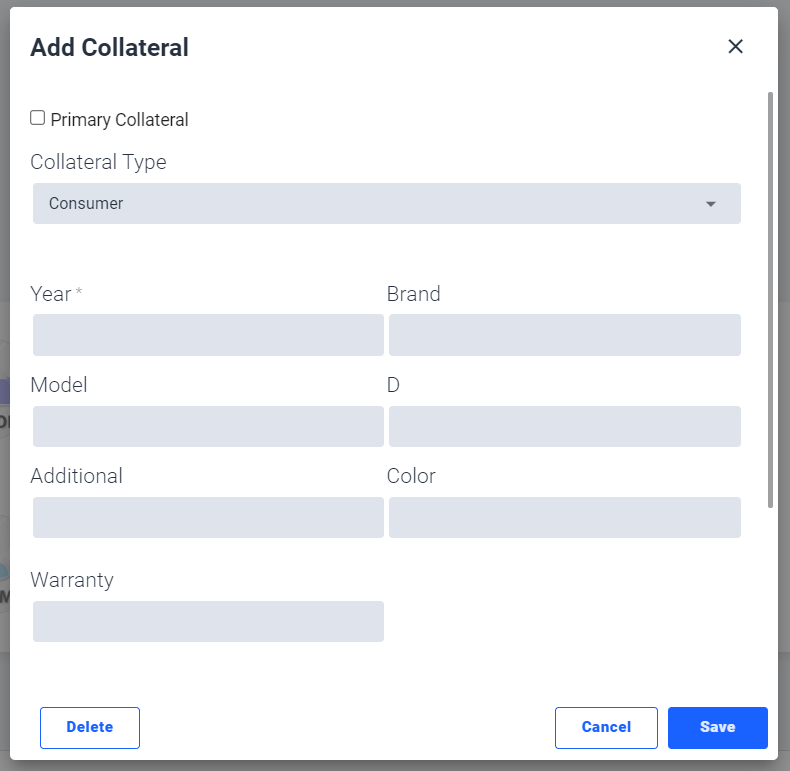790x771 pixels.
Task: Open the Collateral Type Consumer dropdown
Action: click(x=386, y=203)
